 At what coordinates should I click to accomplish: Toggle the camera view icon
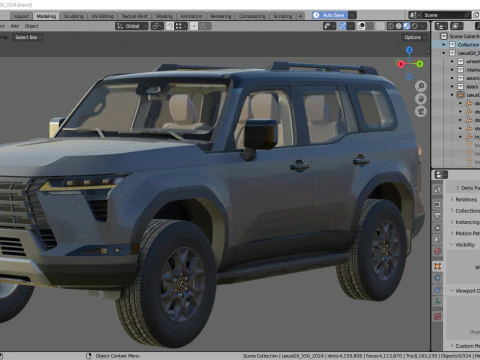point(421,111)
